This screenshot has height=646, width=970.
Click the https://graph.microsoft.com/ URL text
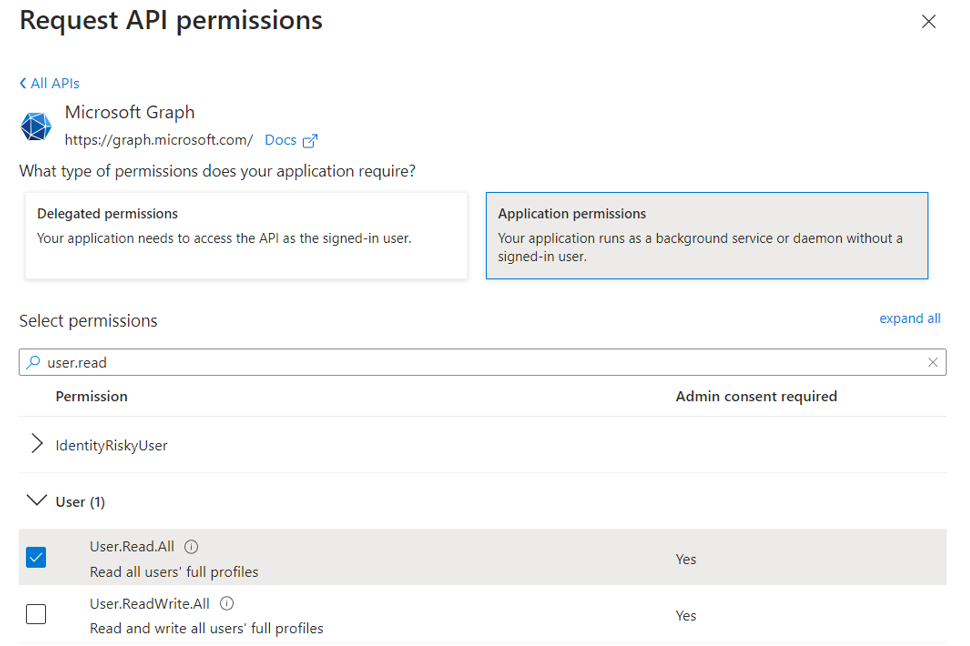tap(159, 140)
